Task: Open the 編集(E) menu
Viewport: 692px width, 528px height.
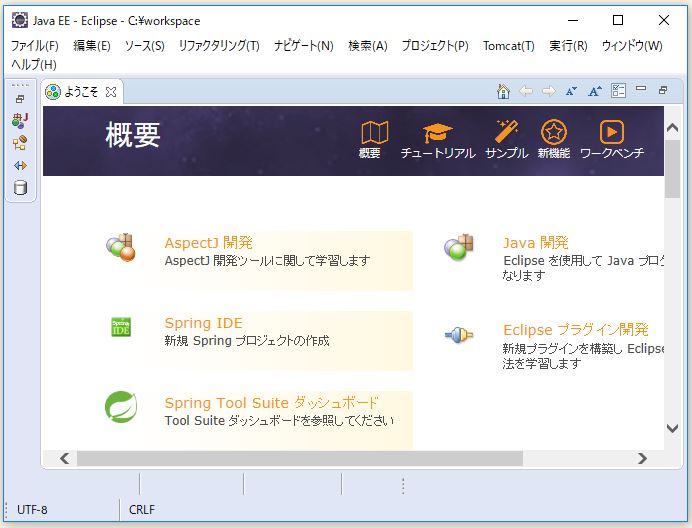Action: [92, 45]
